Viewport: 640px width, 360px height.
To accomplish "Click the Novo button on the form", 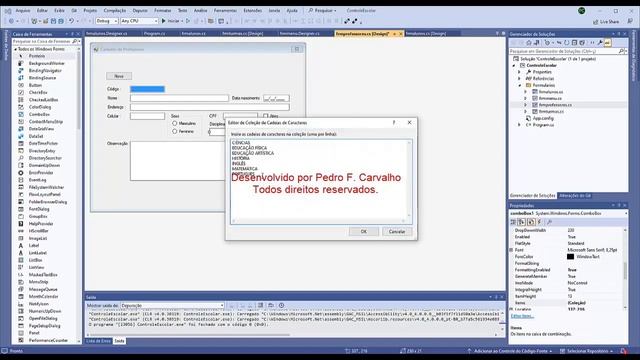I will pos(119,76).
